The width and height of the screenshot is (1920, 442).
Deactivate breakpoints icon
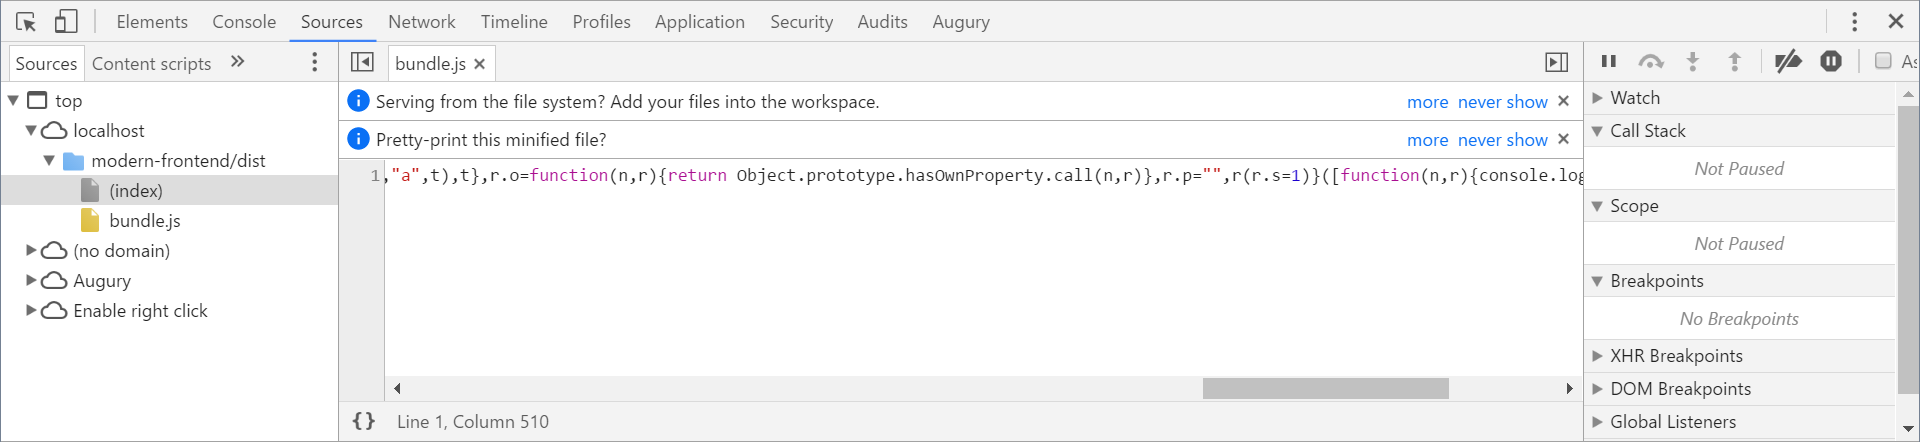(x=1788, y=61)
